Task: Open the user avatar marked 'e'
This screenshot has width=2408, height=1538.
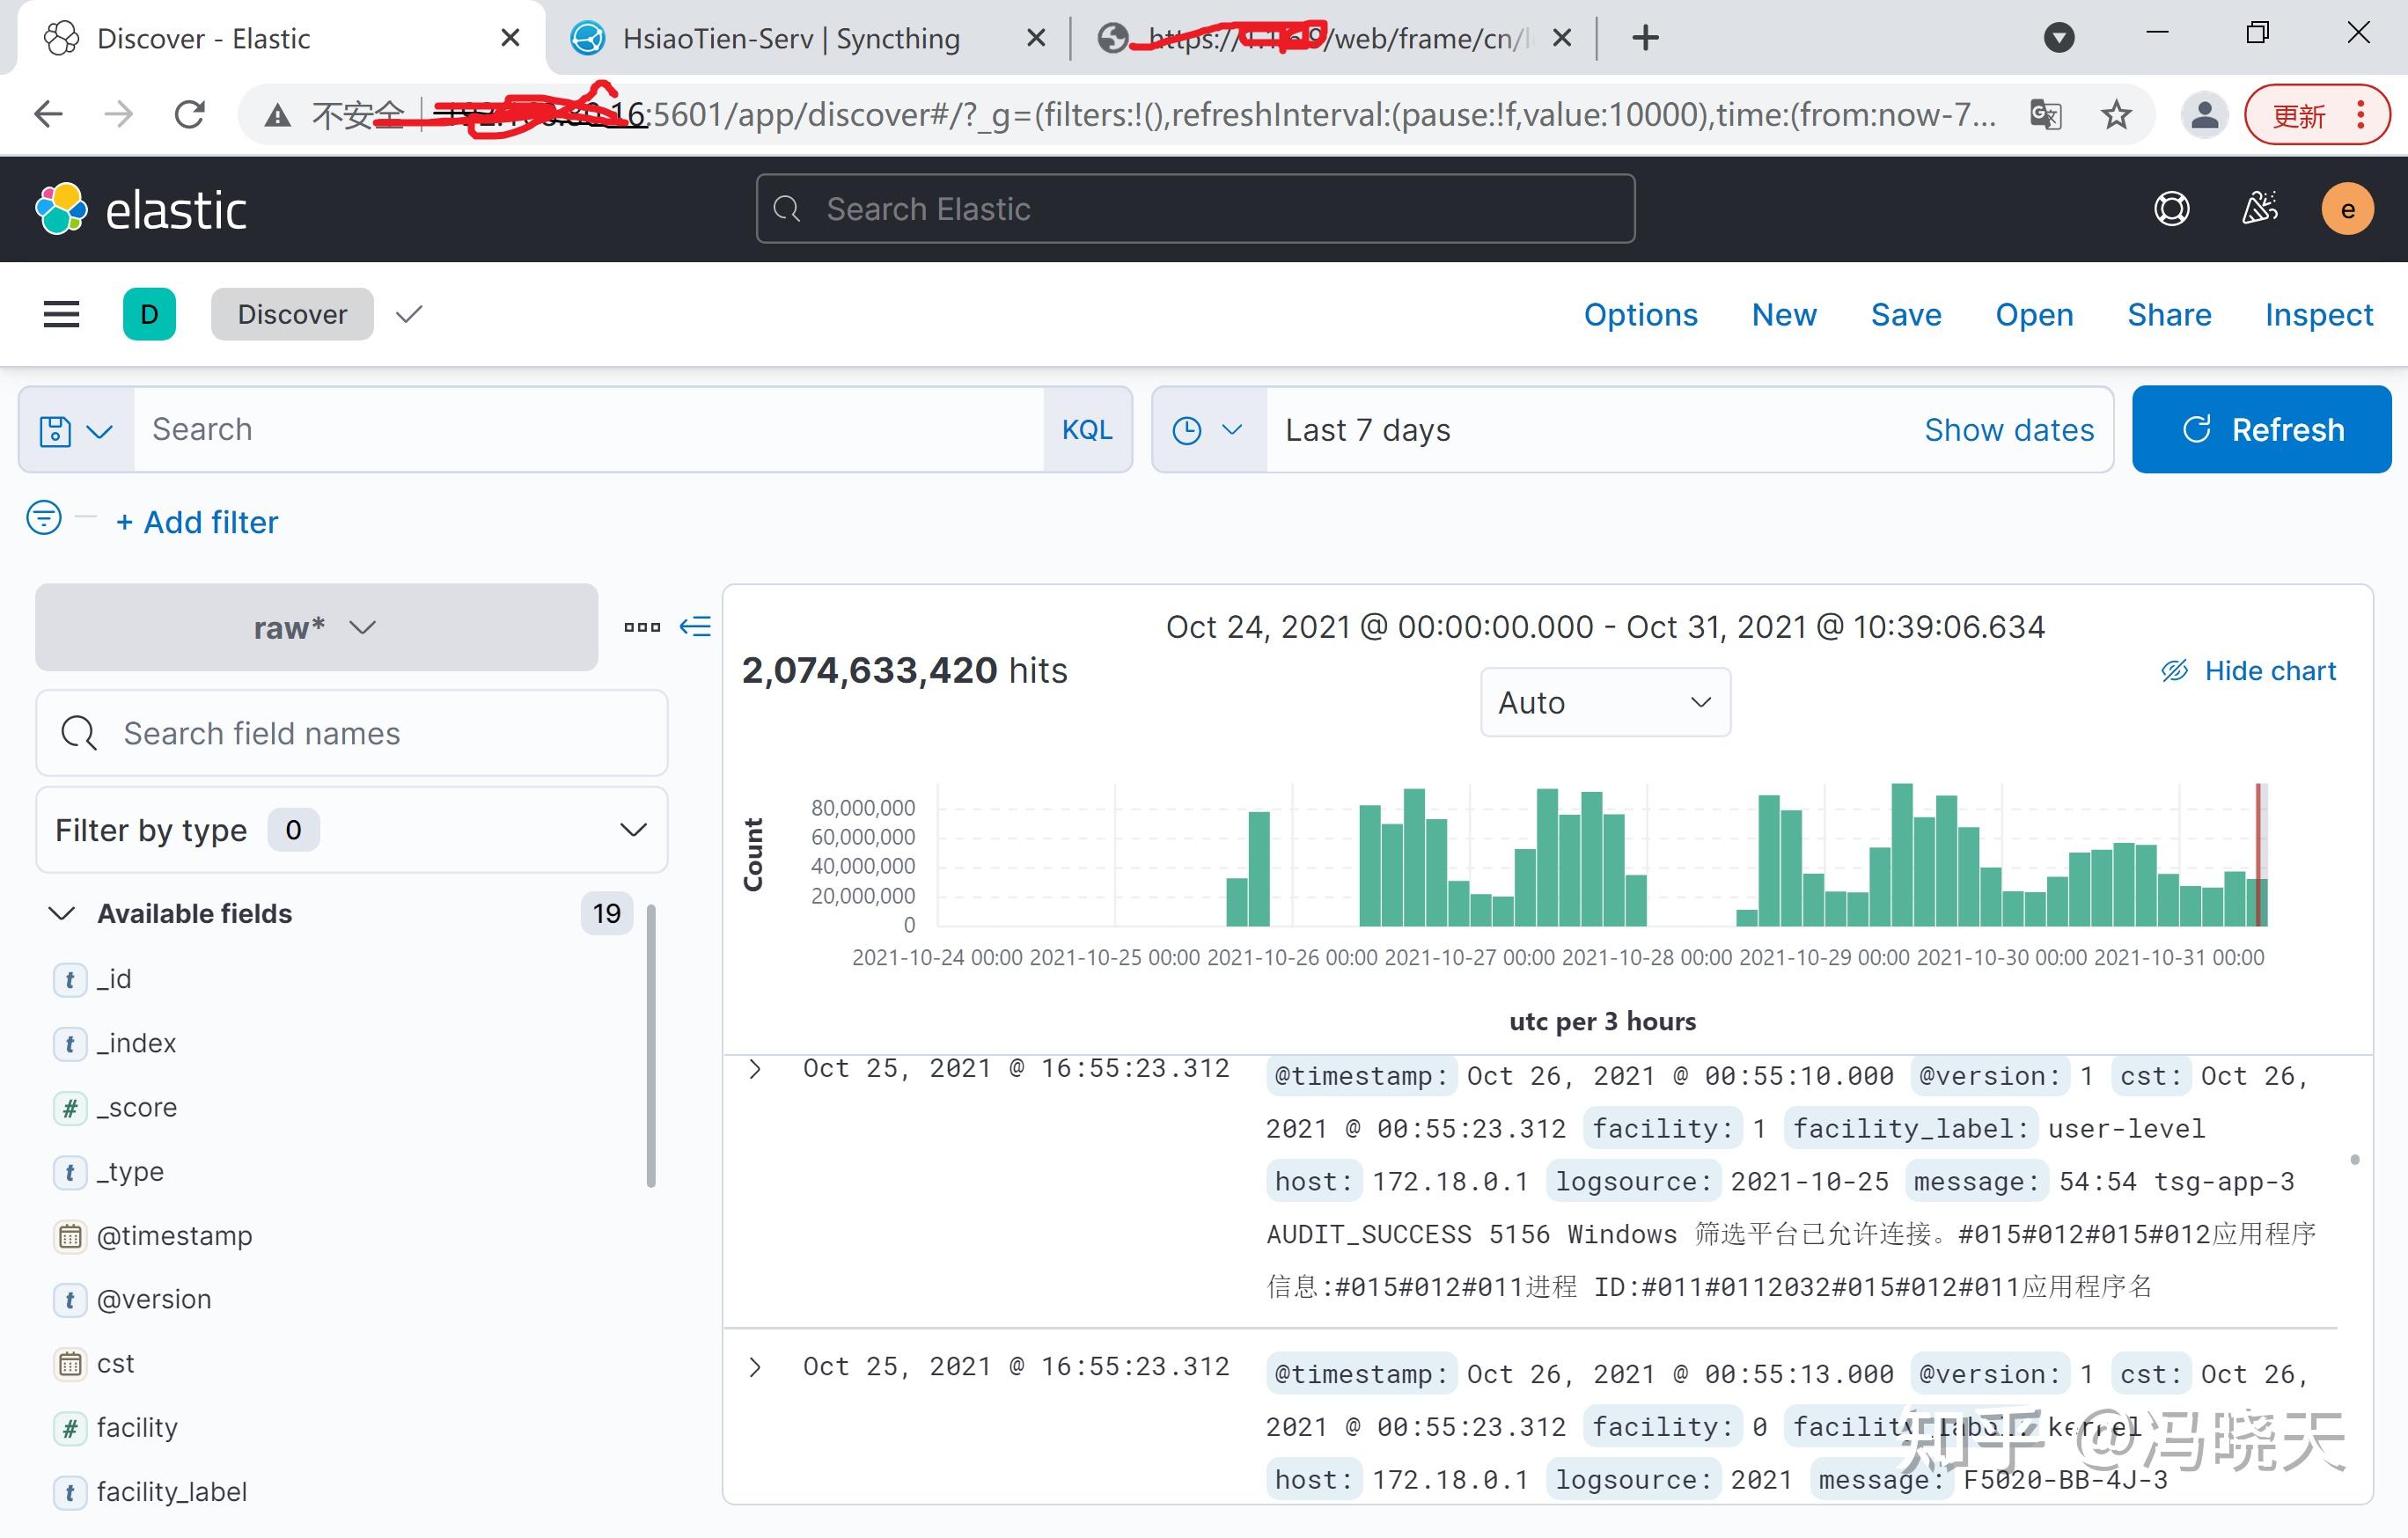Action: (2347, 209)
